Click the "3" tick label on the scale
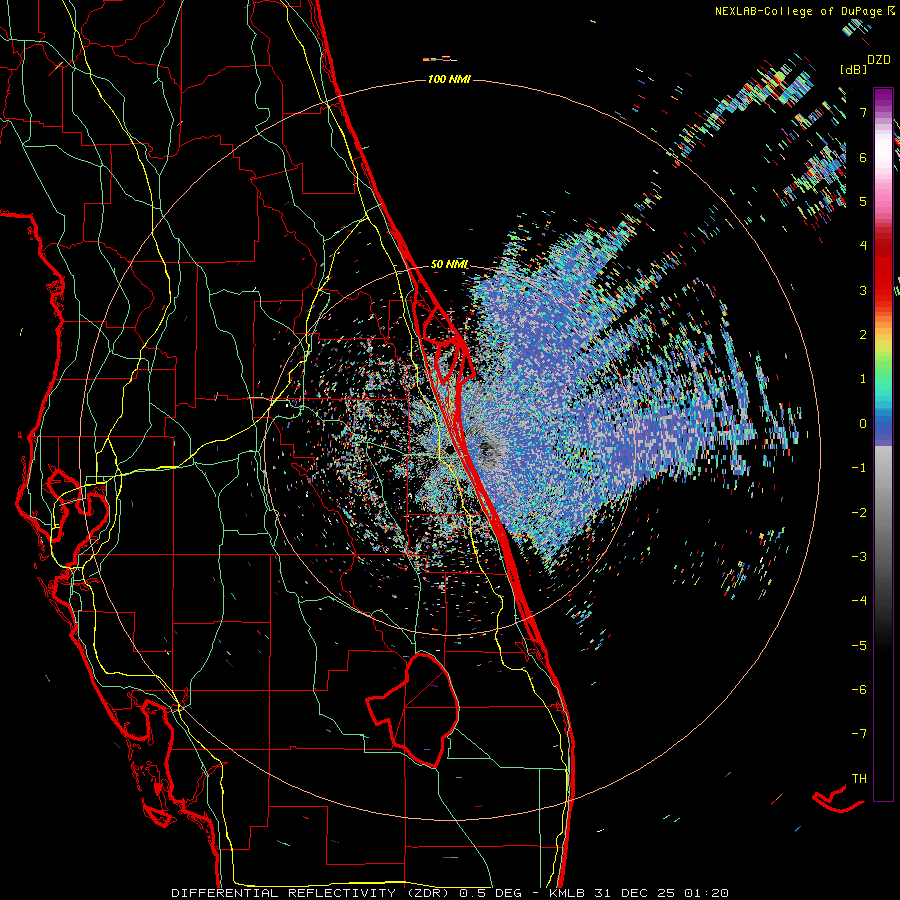Screen dimensions: 900x900 point(863,290)
